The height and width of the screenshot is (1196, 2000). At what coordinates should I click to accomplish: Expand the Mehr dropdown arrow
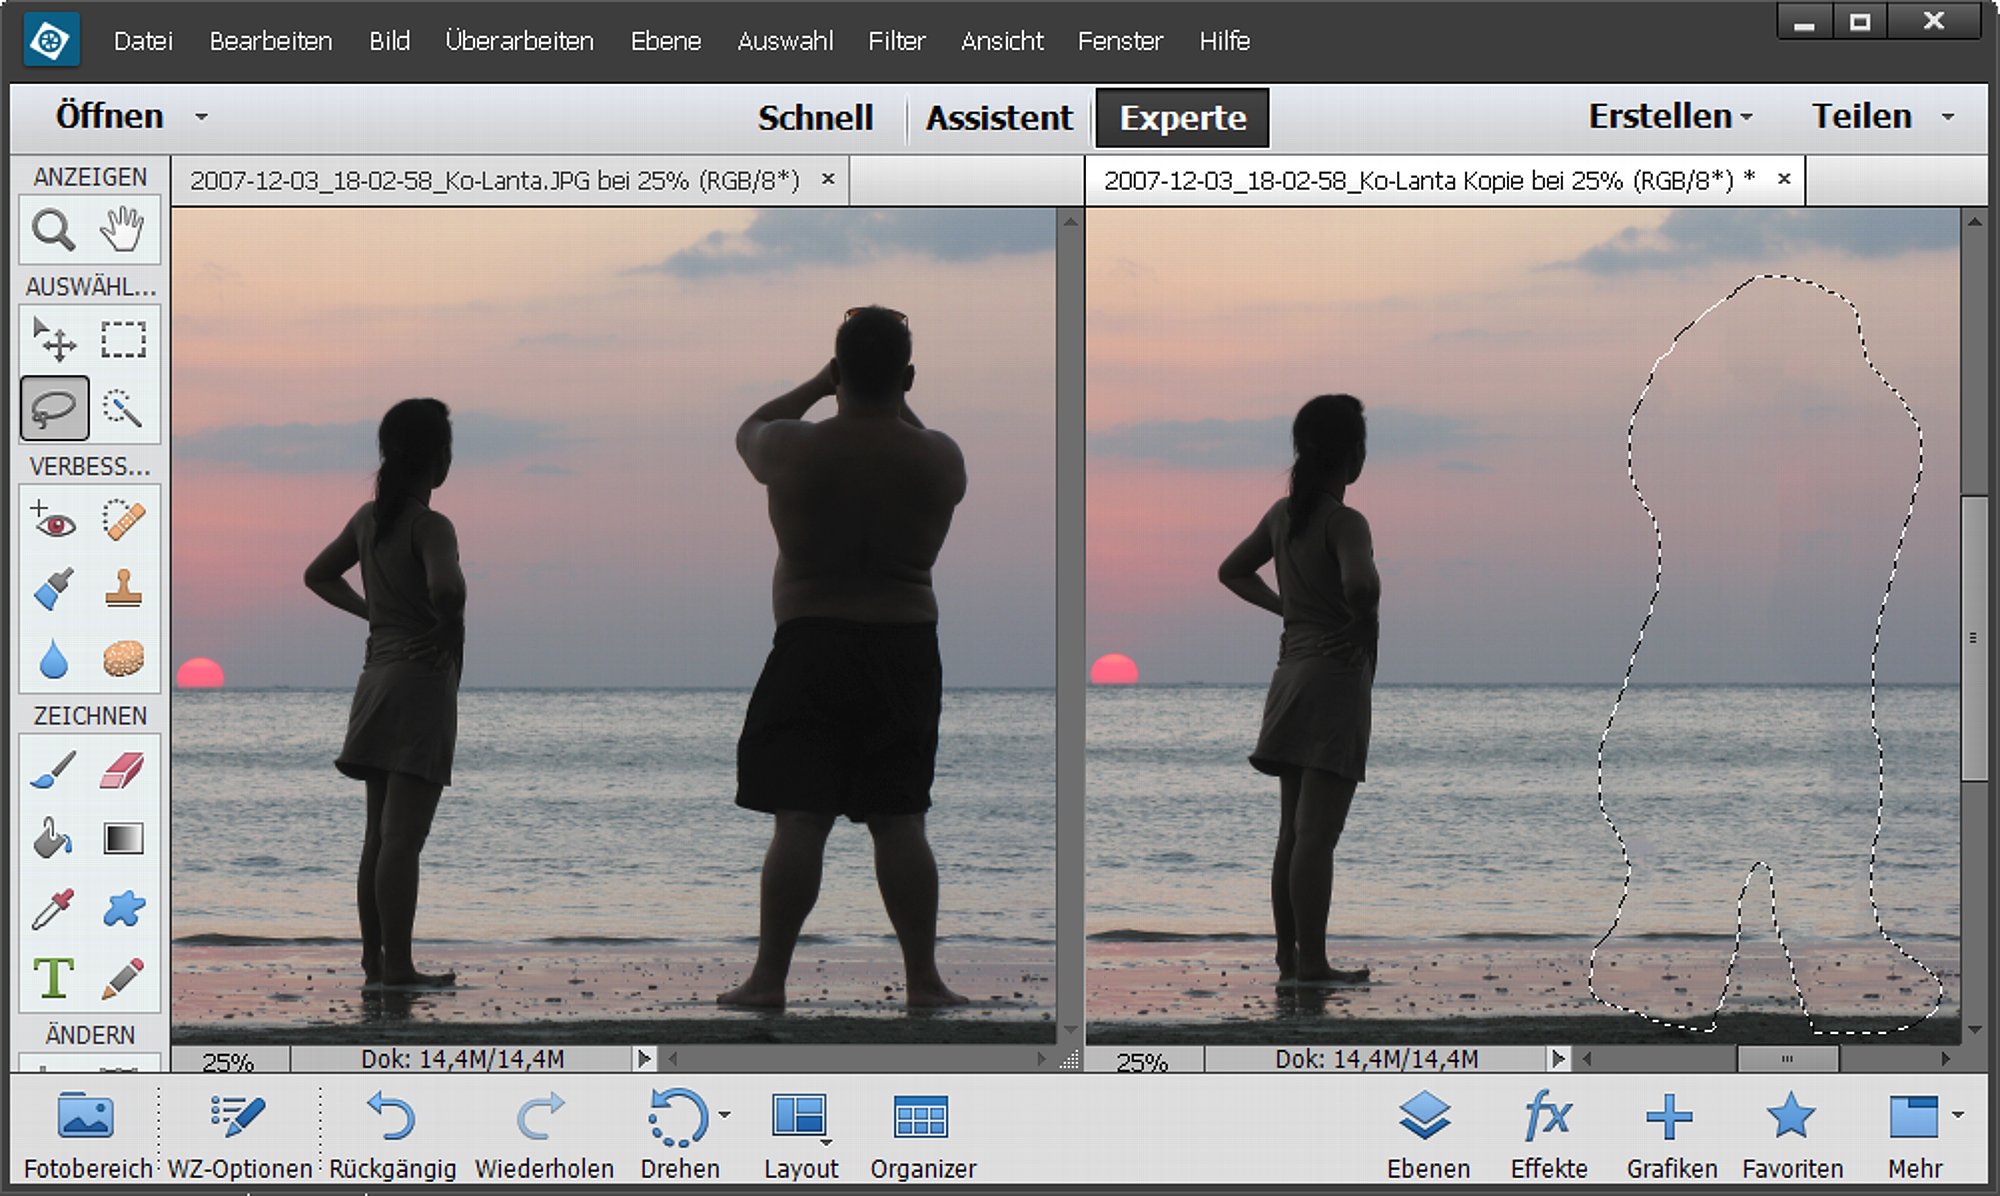(1957, 1115)
